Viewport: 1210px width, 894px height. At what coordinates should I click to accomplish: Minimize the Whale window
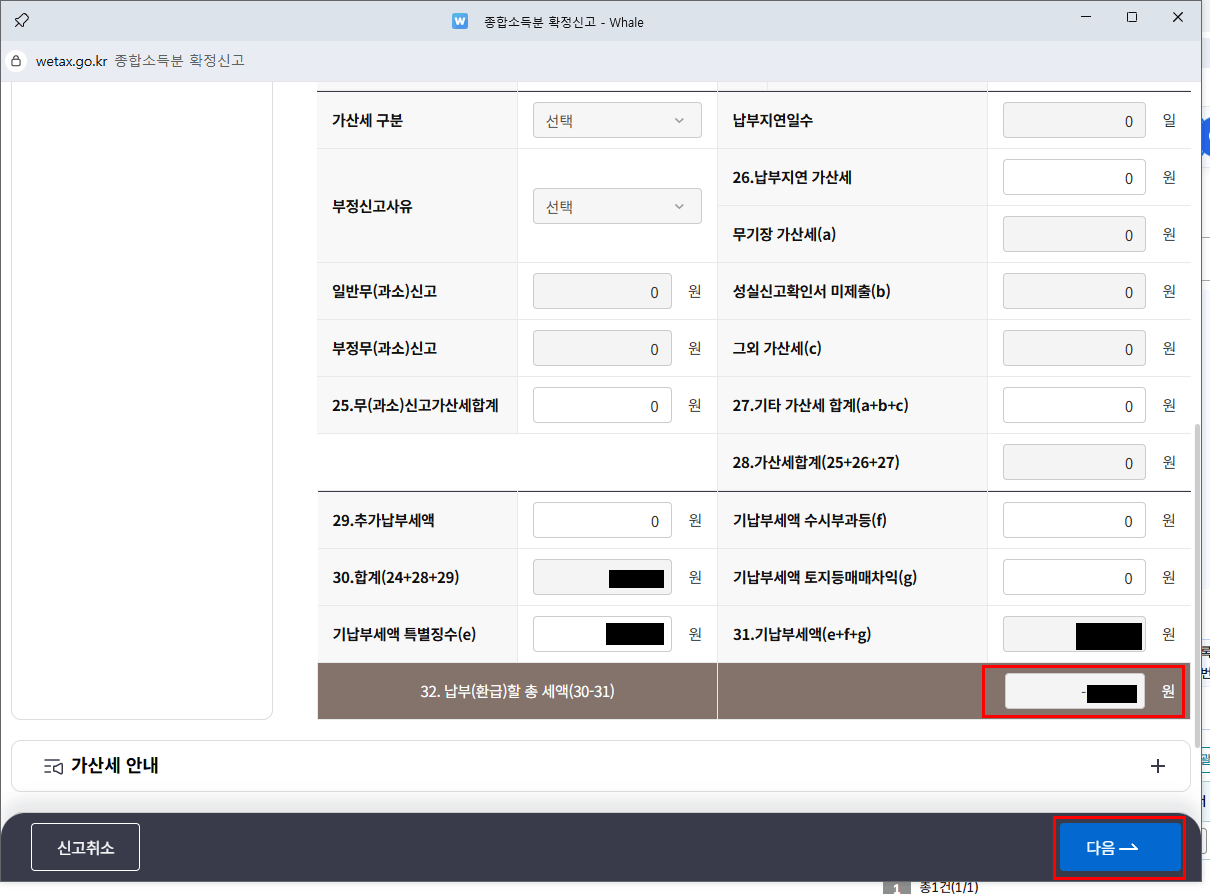click(x=1084, y=17)
